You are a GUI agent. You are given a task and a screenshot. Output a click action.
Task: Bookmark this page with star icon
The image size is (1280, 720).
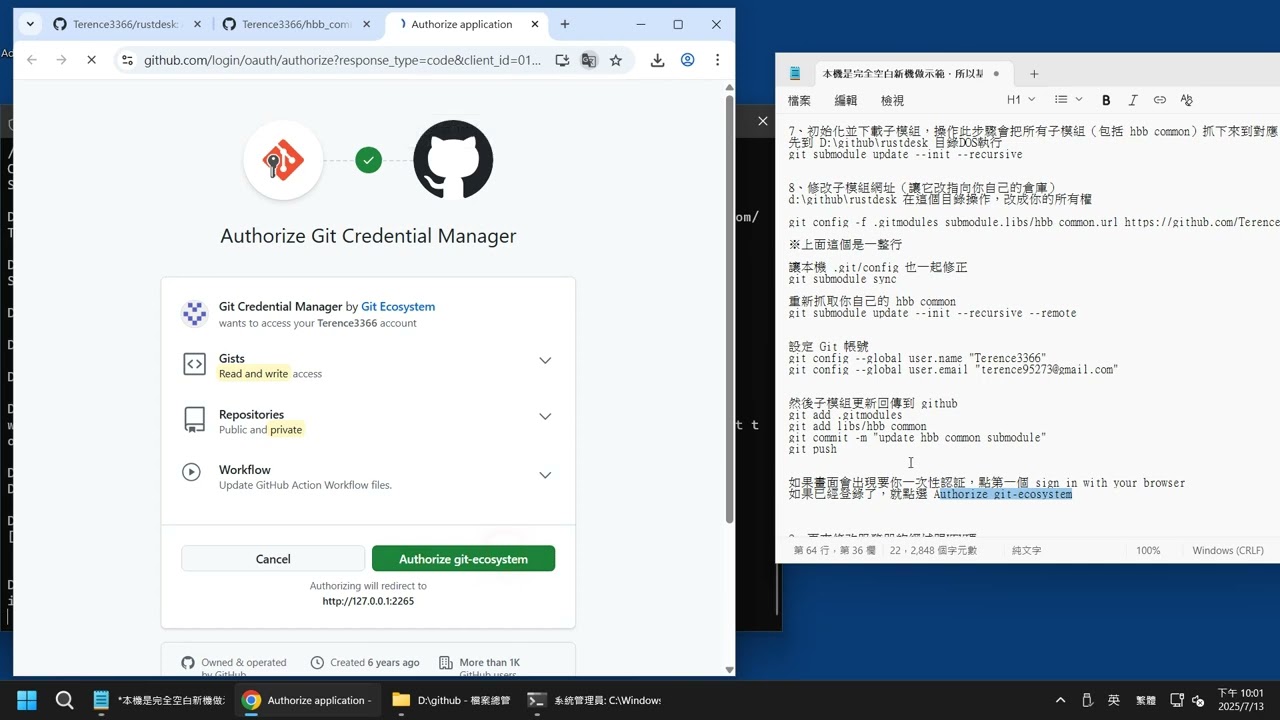(616, 60)
